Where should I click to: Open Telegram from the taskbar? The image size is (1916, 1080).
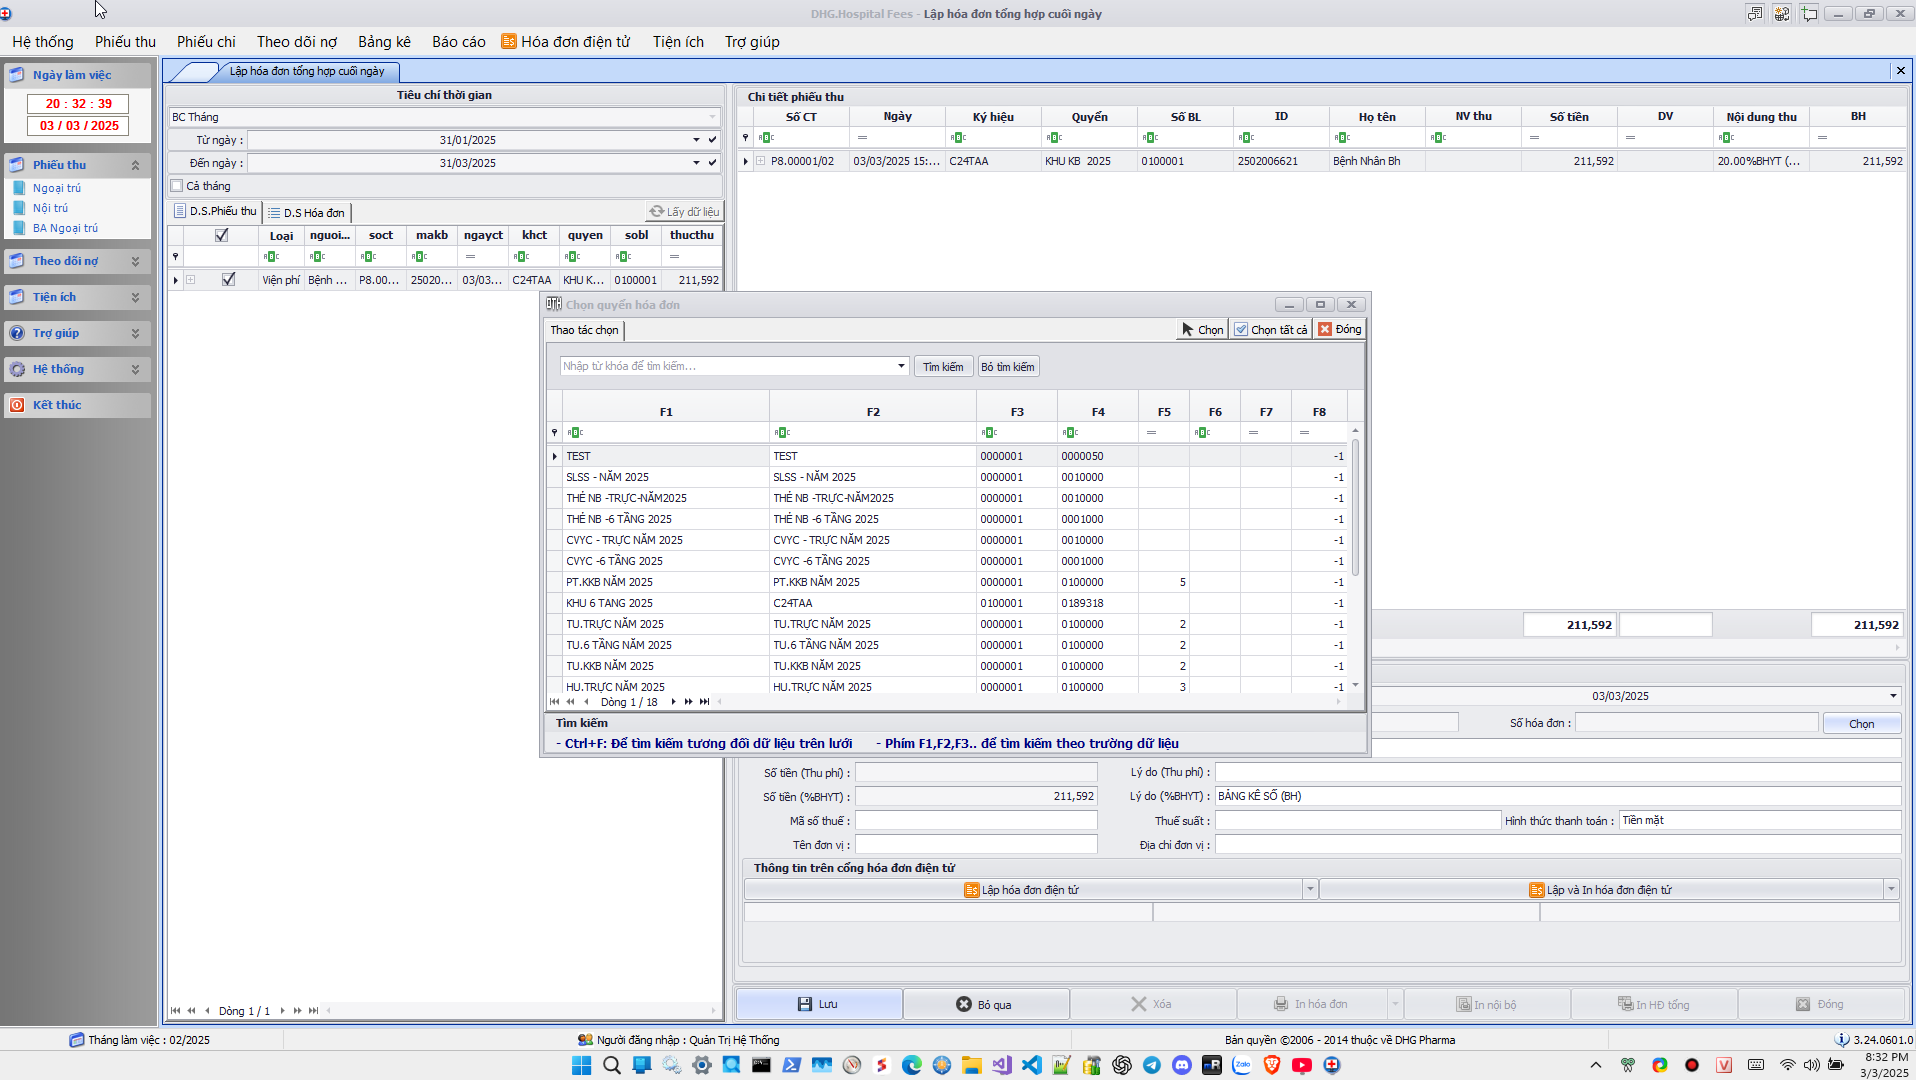[1152, 1065]
